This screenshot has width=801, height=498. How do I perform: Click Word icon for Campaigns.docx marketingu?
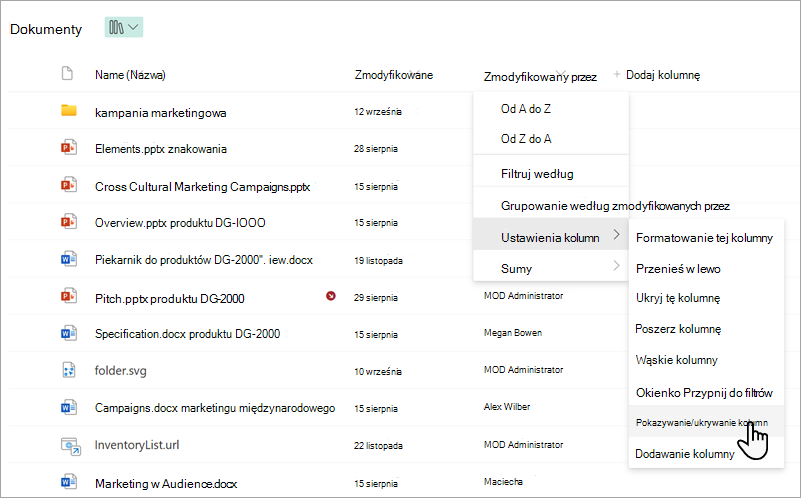point(69,407)
